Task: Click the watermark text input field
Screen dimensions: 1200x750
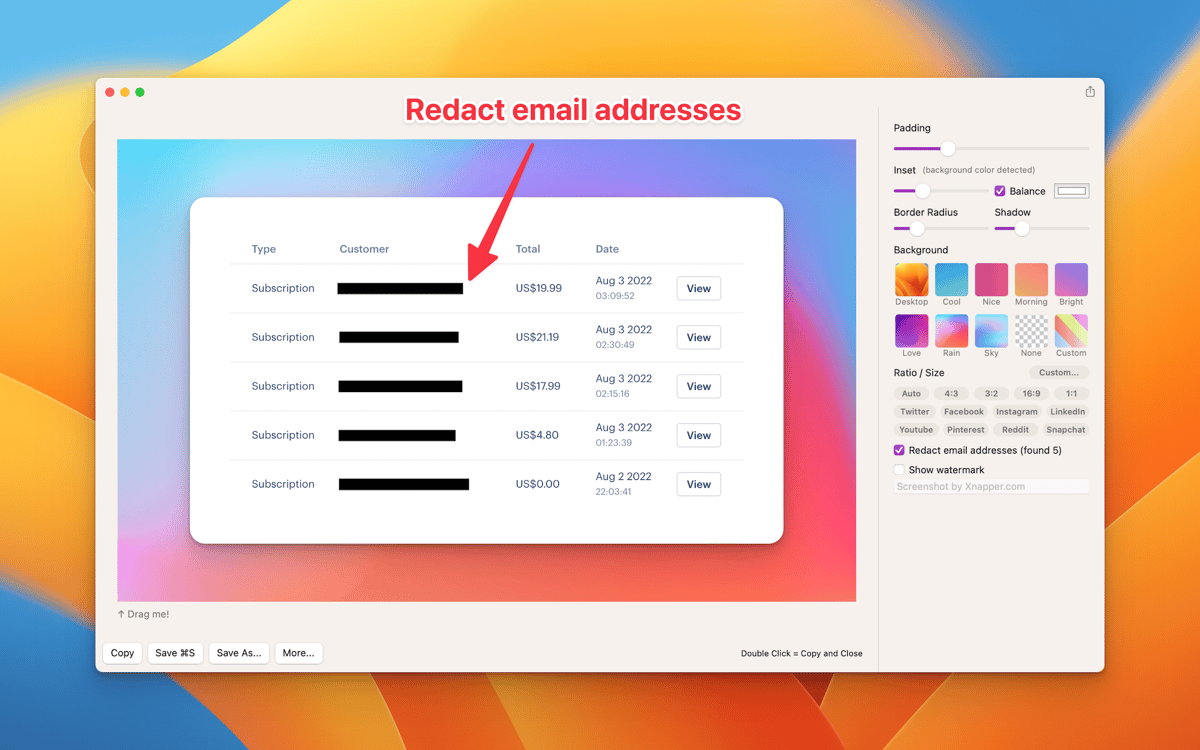Action: [990, 487]
